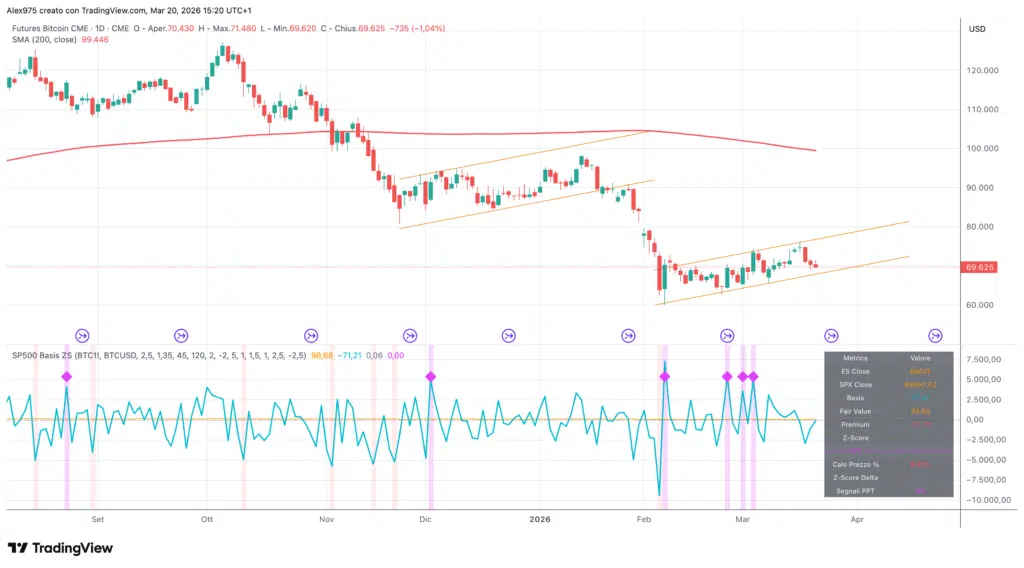Select the magenta diamond signal in early December
This screenshot has width=1024, height=568.
[430, 376]
